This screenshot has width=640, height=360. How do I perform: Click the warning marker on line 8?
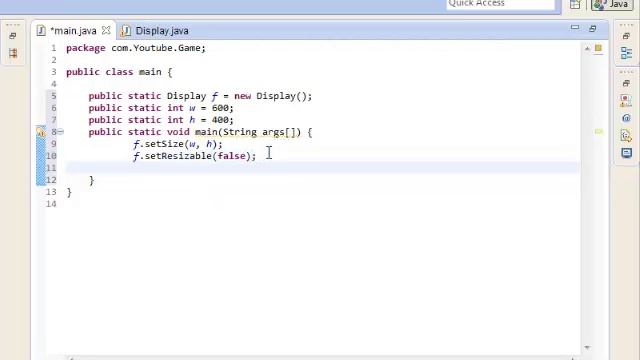tap(40, 132)
